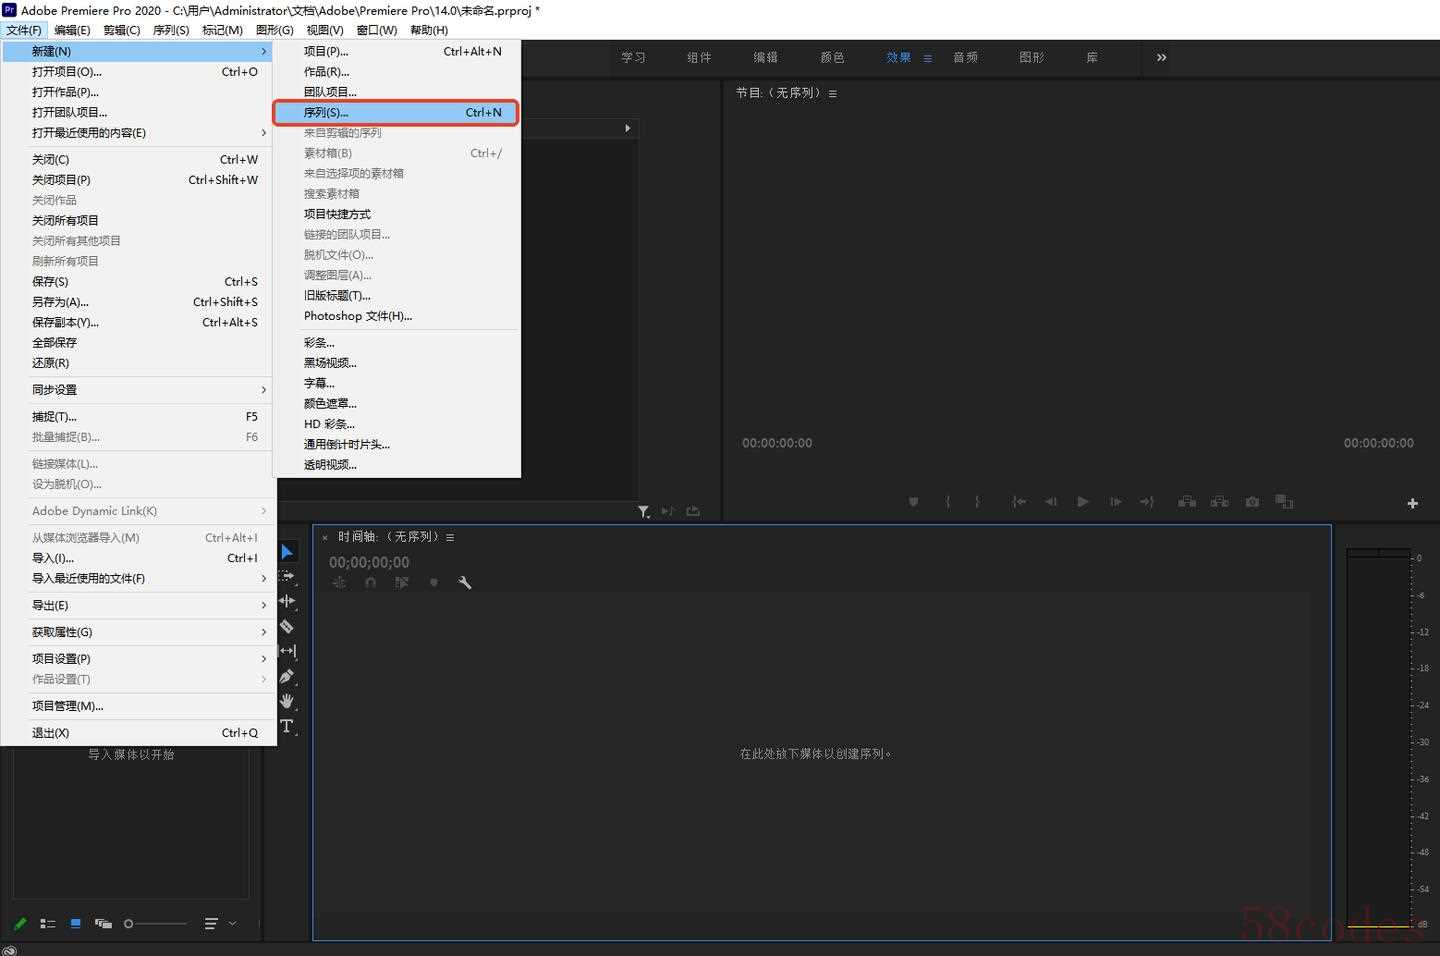Select the Slip tool

(x=287, y=651)
